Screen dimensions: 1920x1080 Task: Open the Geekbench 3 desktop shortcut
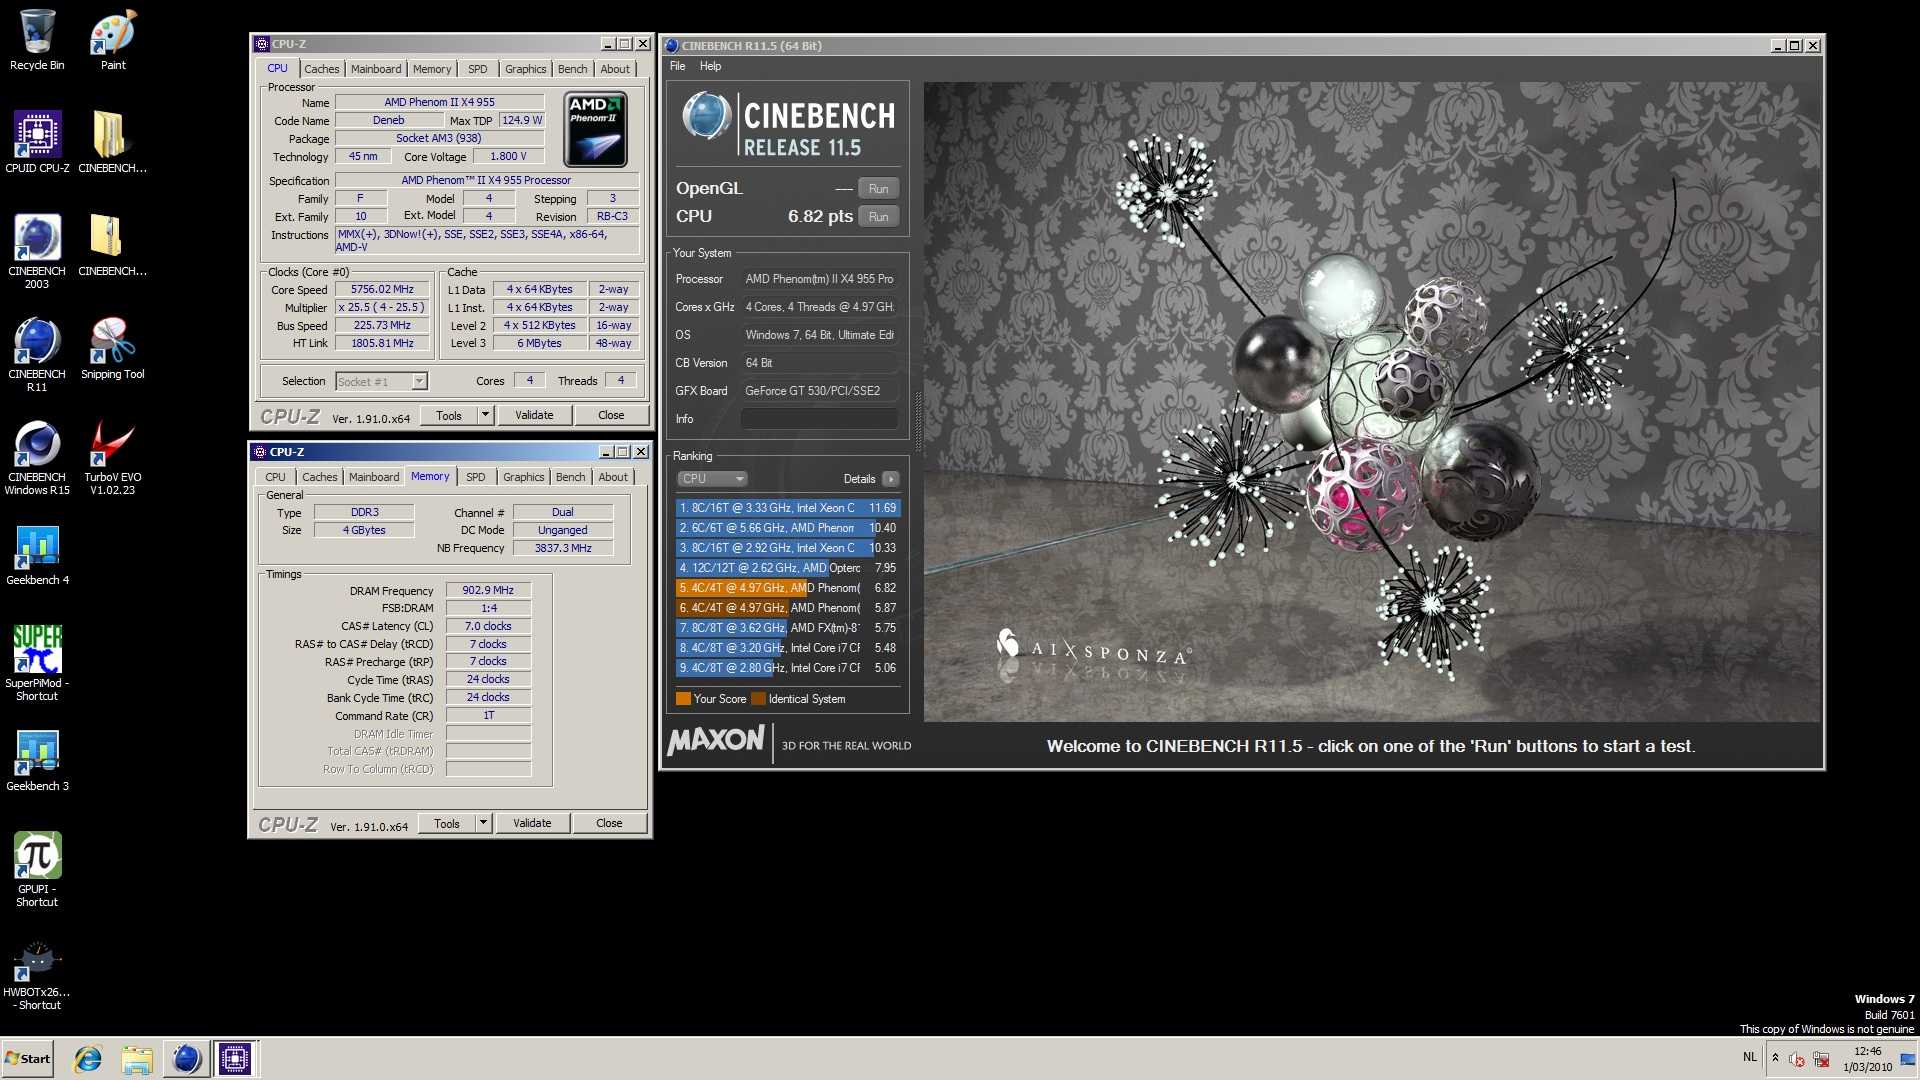(37, 760)
